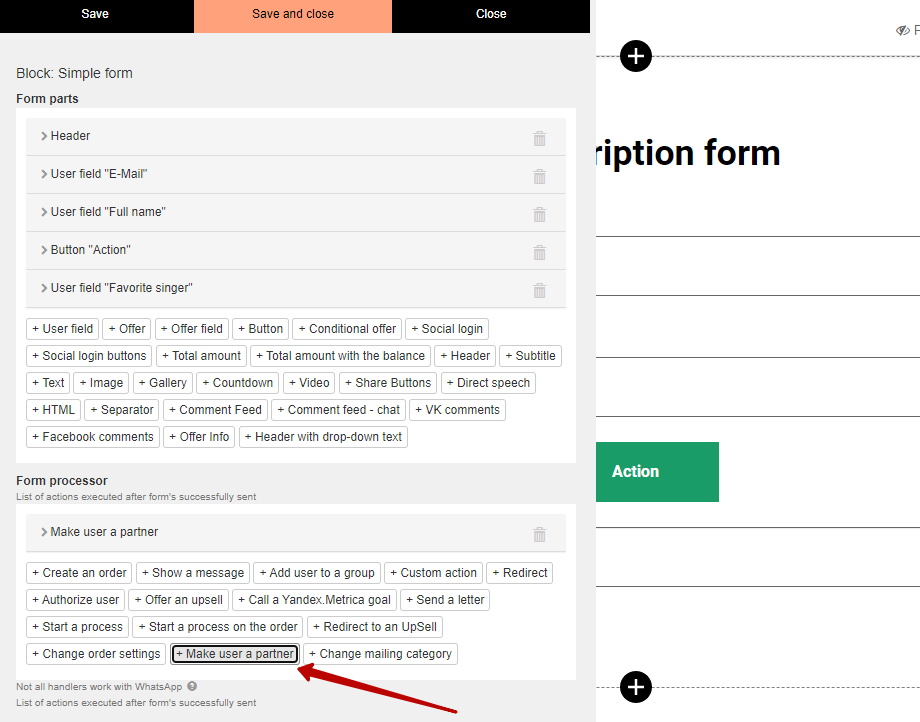Add Offer an upsell action
Viewport: 920px width, 722px height.
178,600
